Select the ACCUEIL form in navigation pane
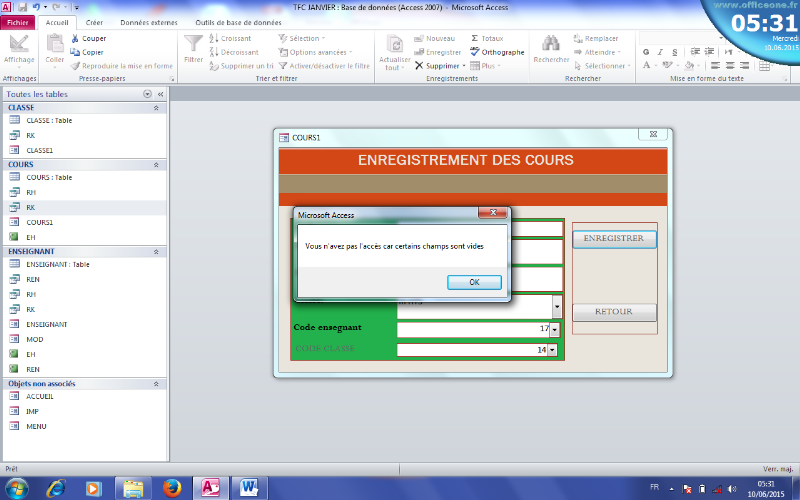 (x=39, y=396)
